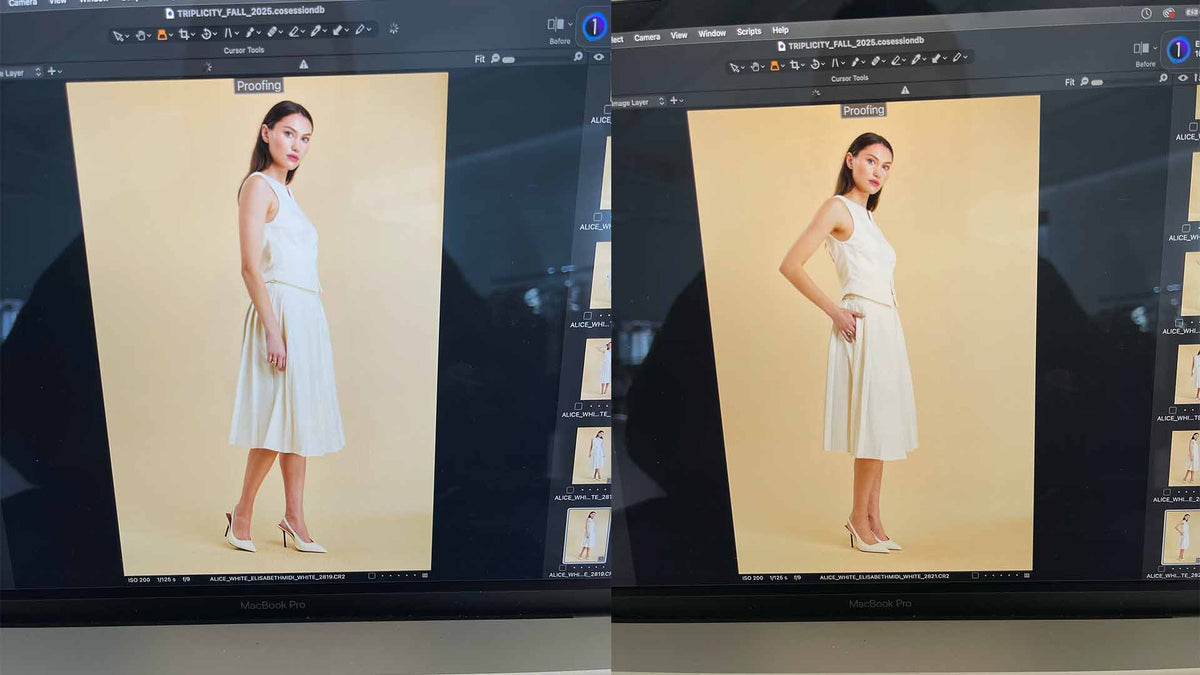Screen dimensions: 1200x675
Task: Adjust the zoom slider beside Fit on right laptop
Action: pyautogui.click(x=1097, y=83)
